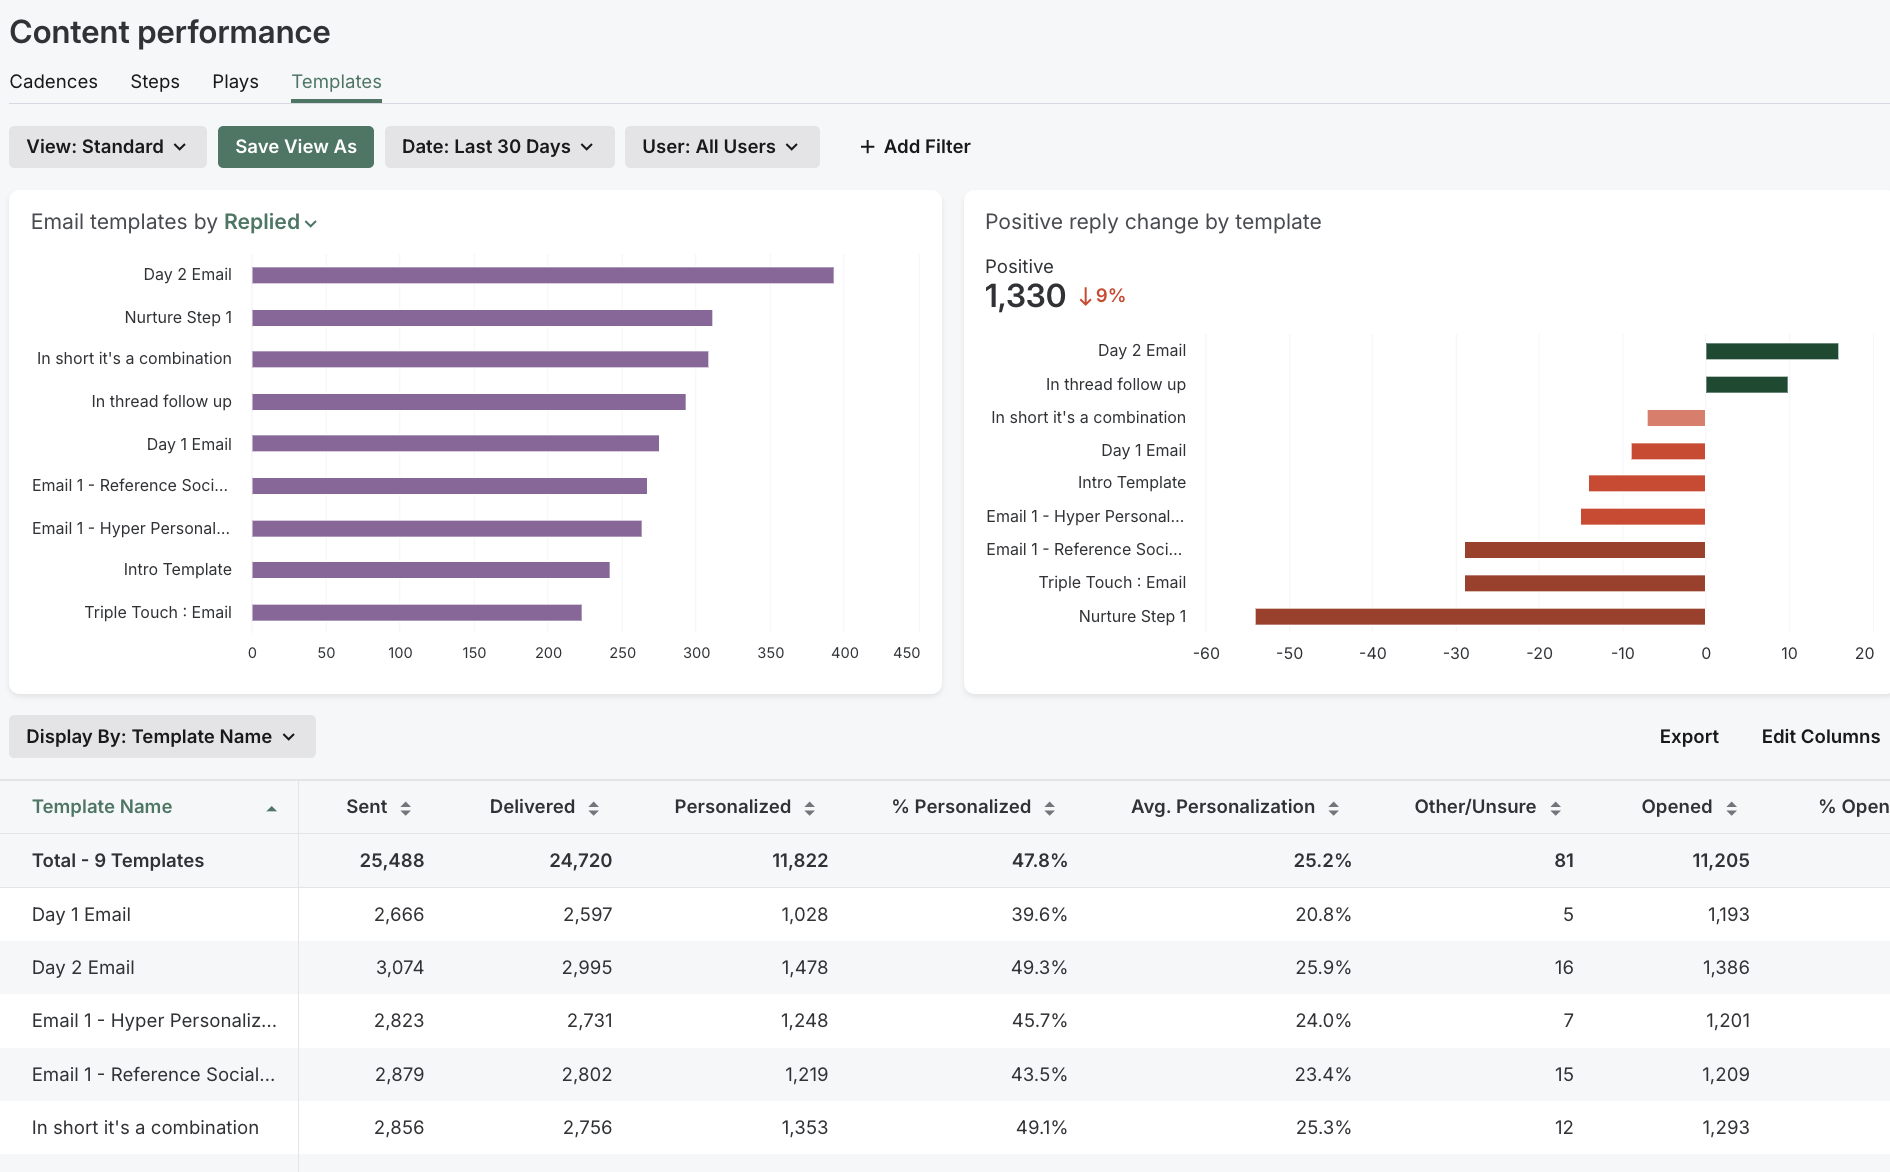Open the User: All Users filter
The image size is (1890, 1172).
722,146
